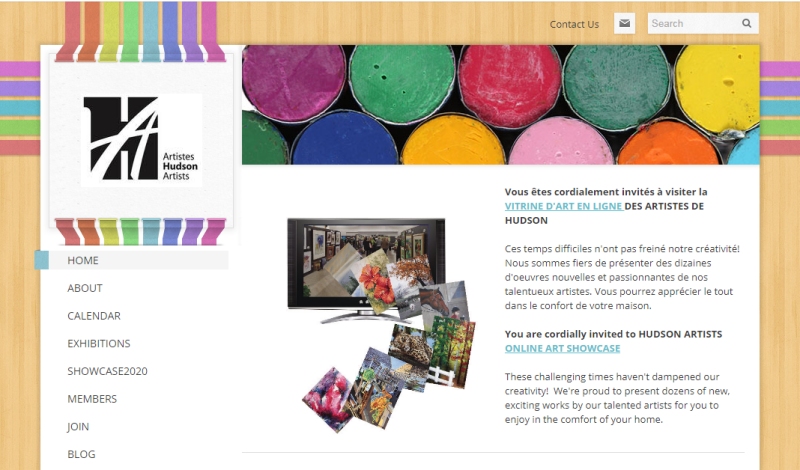Open the BLOG page
This screenshot has height=470, width=800.
tap(81, 454)
